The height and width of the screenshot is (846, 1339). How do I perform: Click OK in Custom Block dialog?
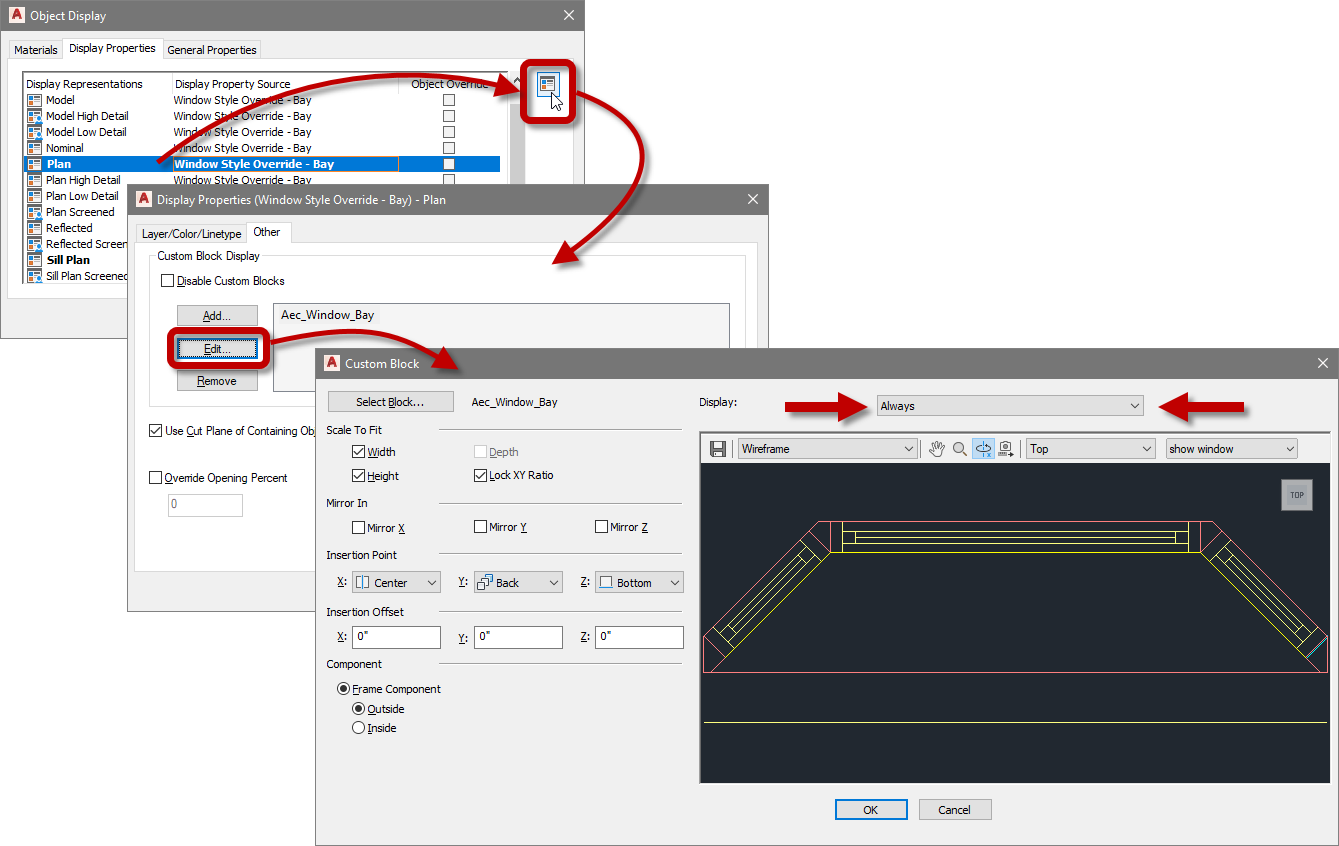[x=871, y=810]
